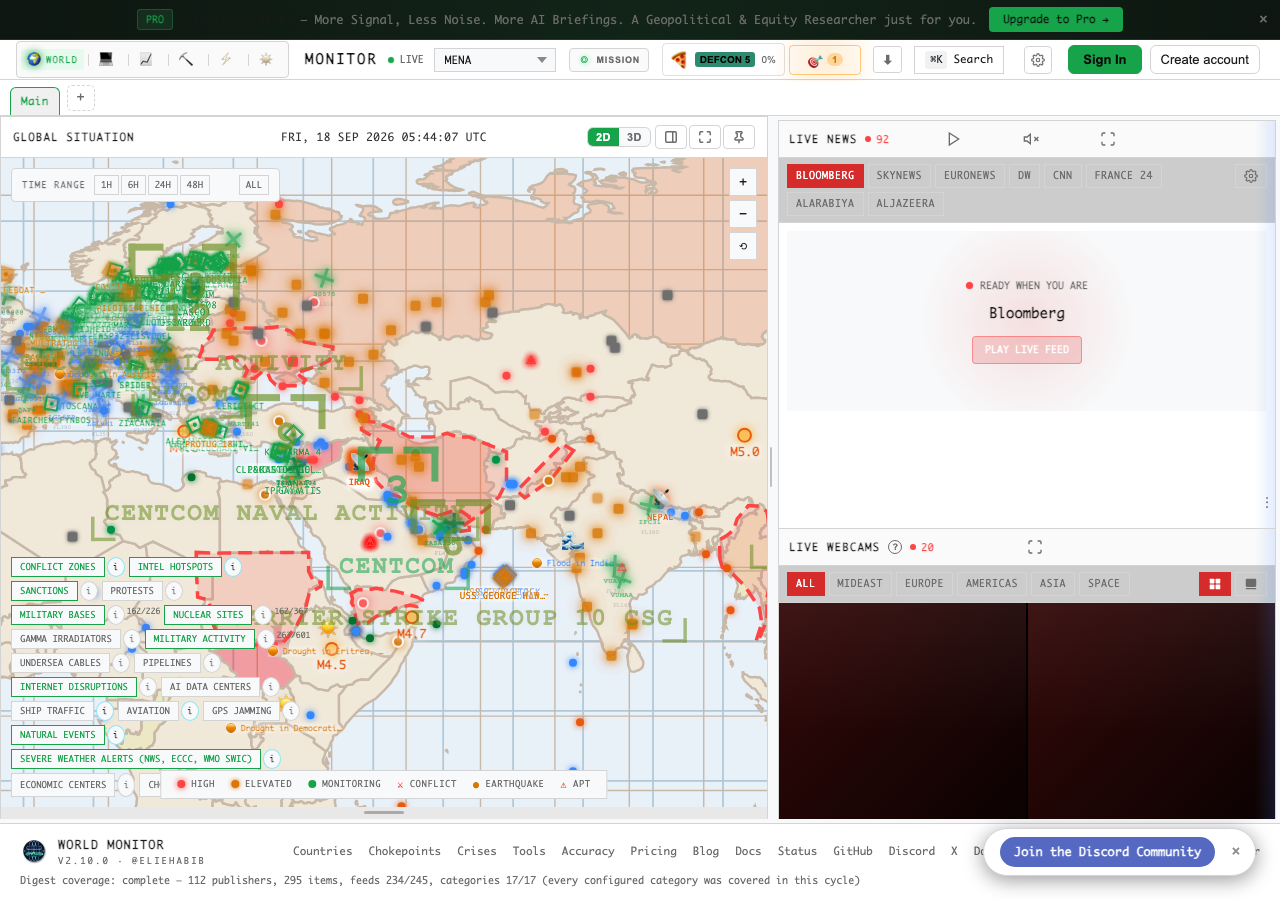Play the Live News stream
This screenshot has width=1280, height=900.
tap(954, 139)
